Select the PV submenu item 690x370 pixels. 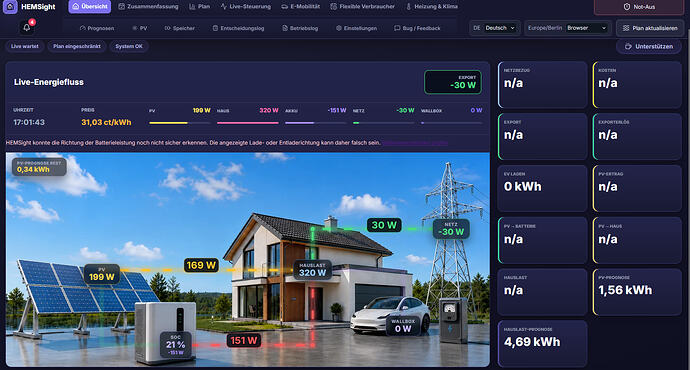[139, 28]
